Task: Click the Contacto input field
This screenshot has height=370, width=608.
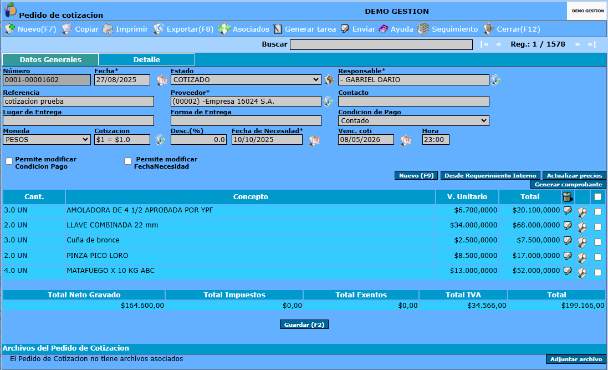Action: click(x=414, y=102)
